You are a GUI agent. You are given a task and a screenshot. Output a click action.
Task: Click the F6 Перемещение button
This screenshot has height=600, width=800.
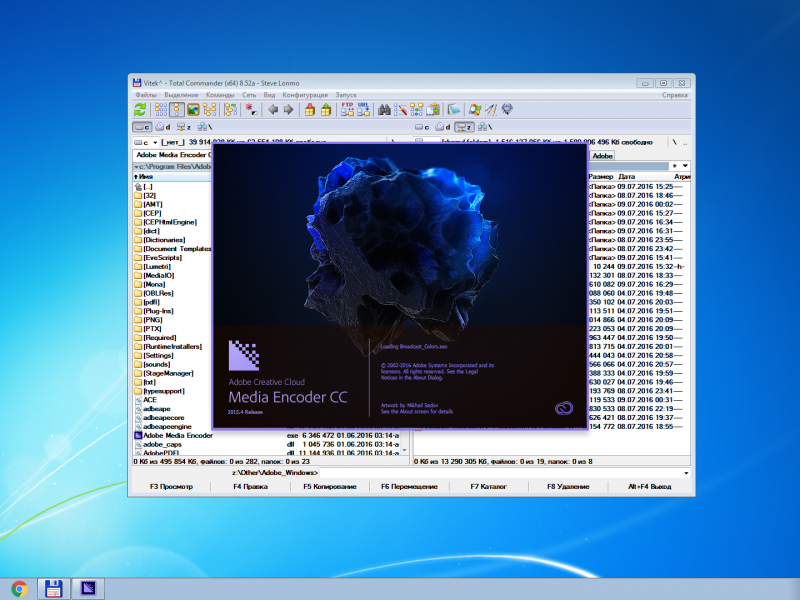[409, 487]
